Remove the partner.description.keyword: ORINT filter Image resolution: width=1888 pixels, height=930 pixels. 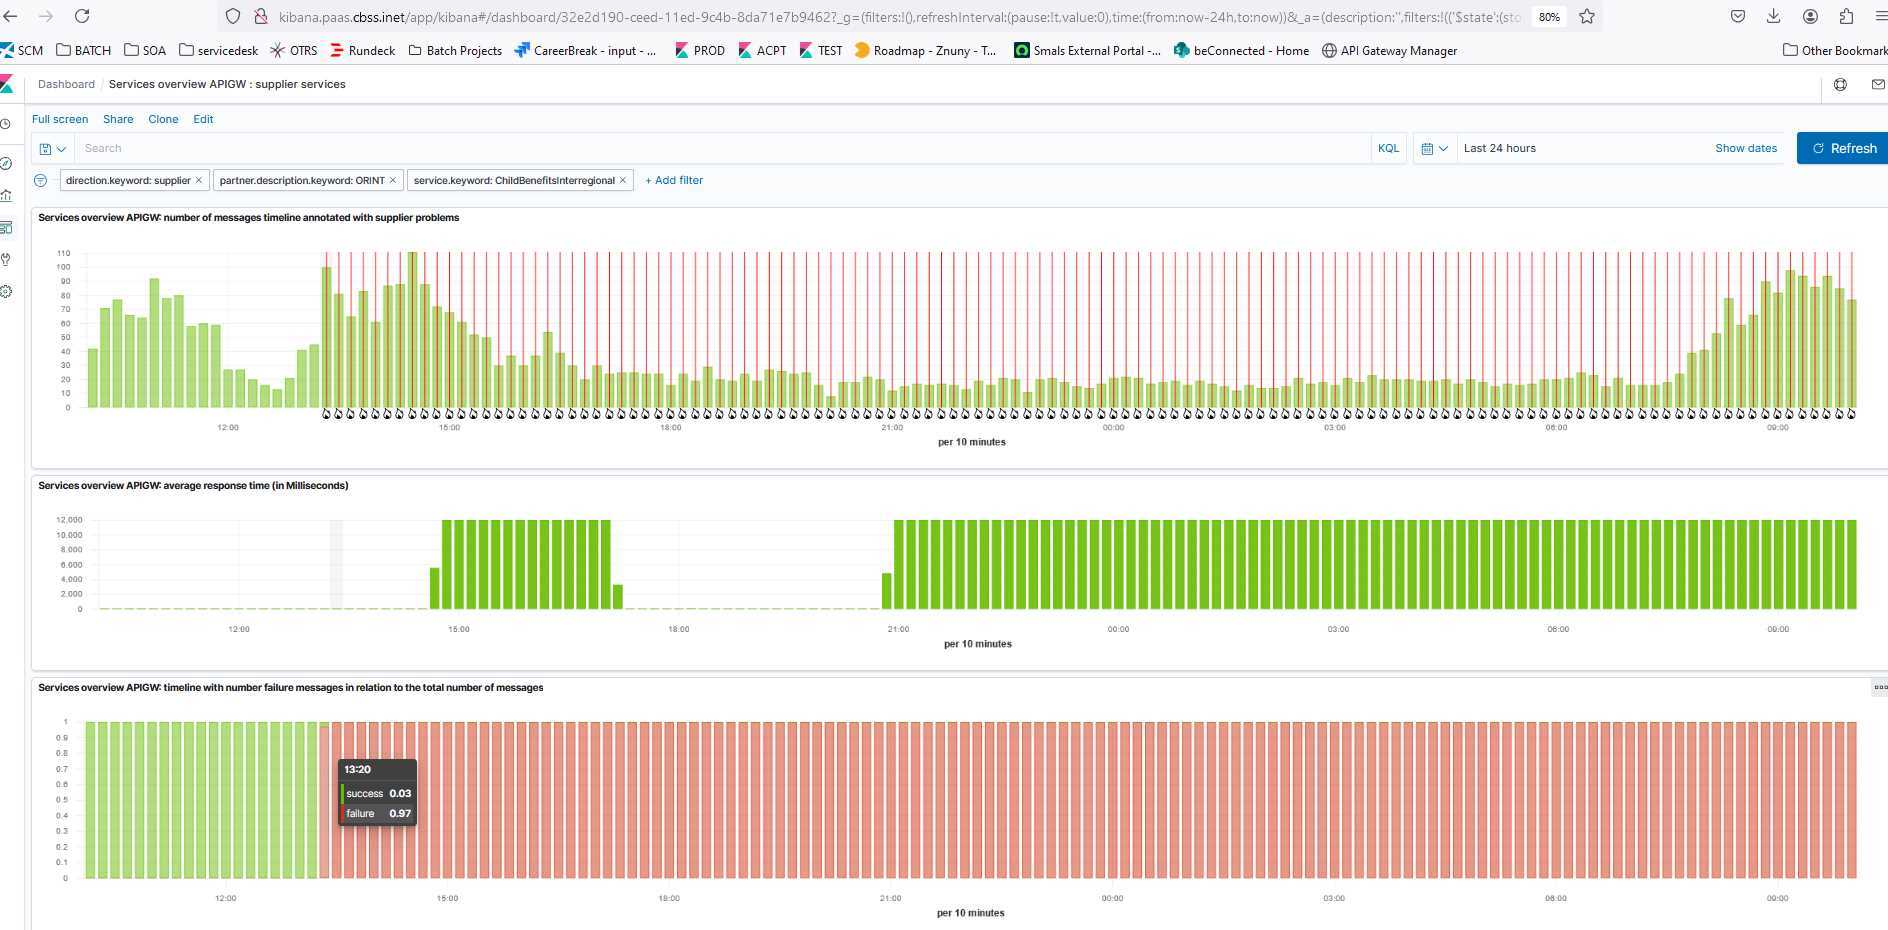click(x=393, y=181)
